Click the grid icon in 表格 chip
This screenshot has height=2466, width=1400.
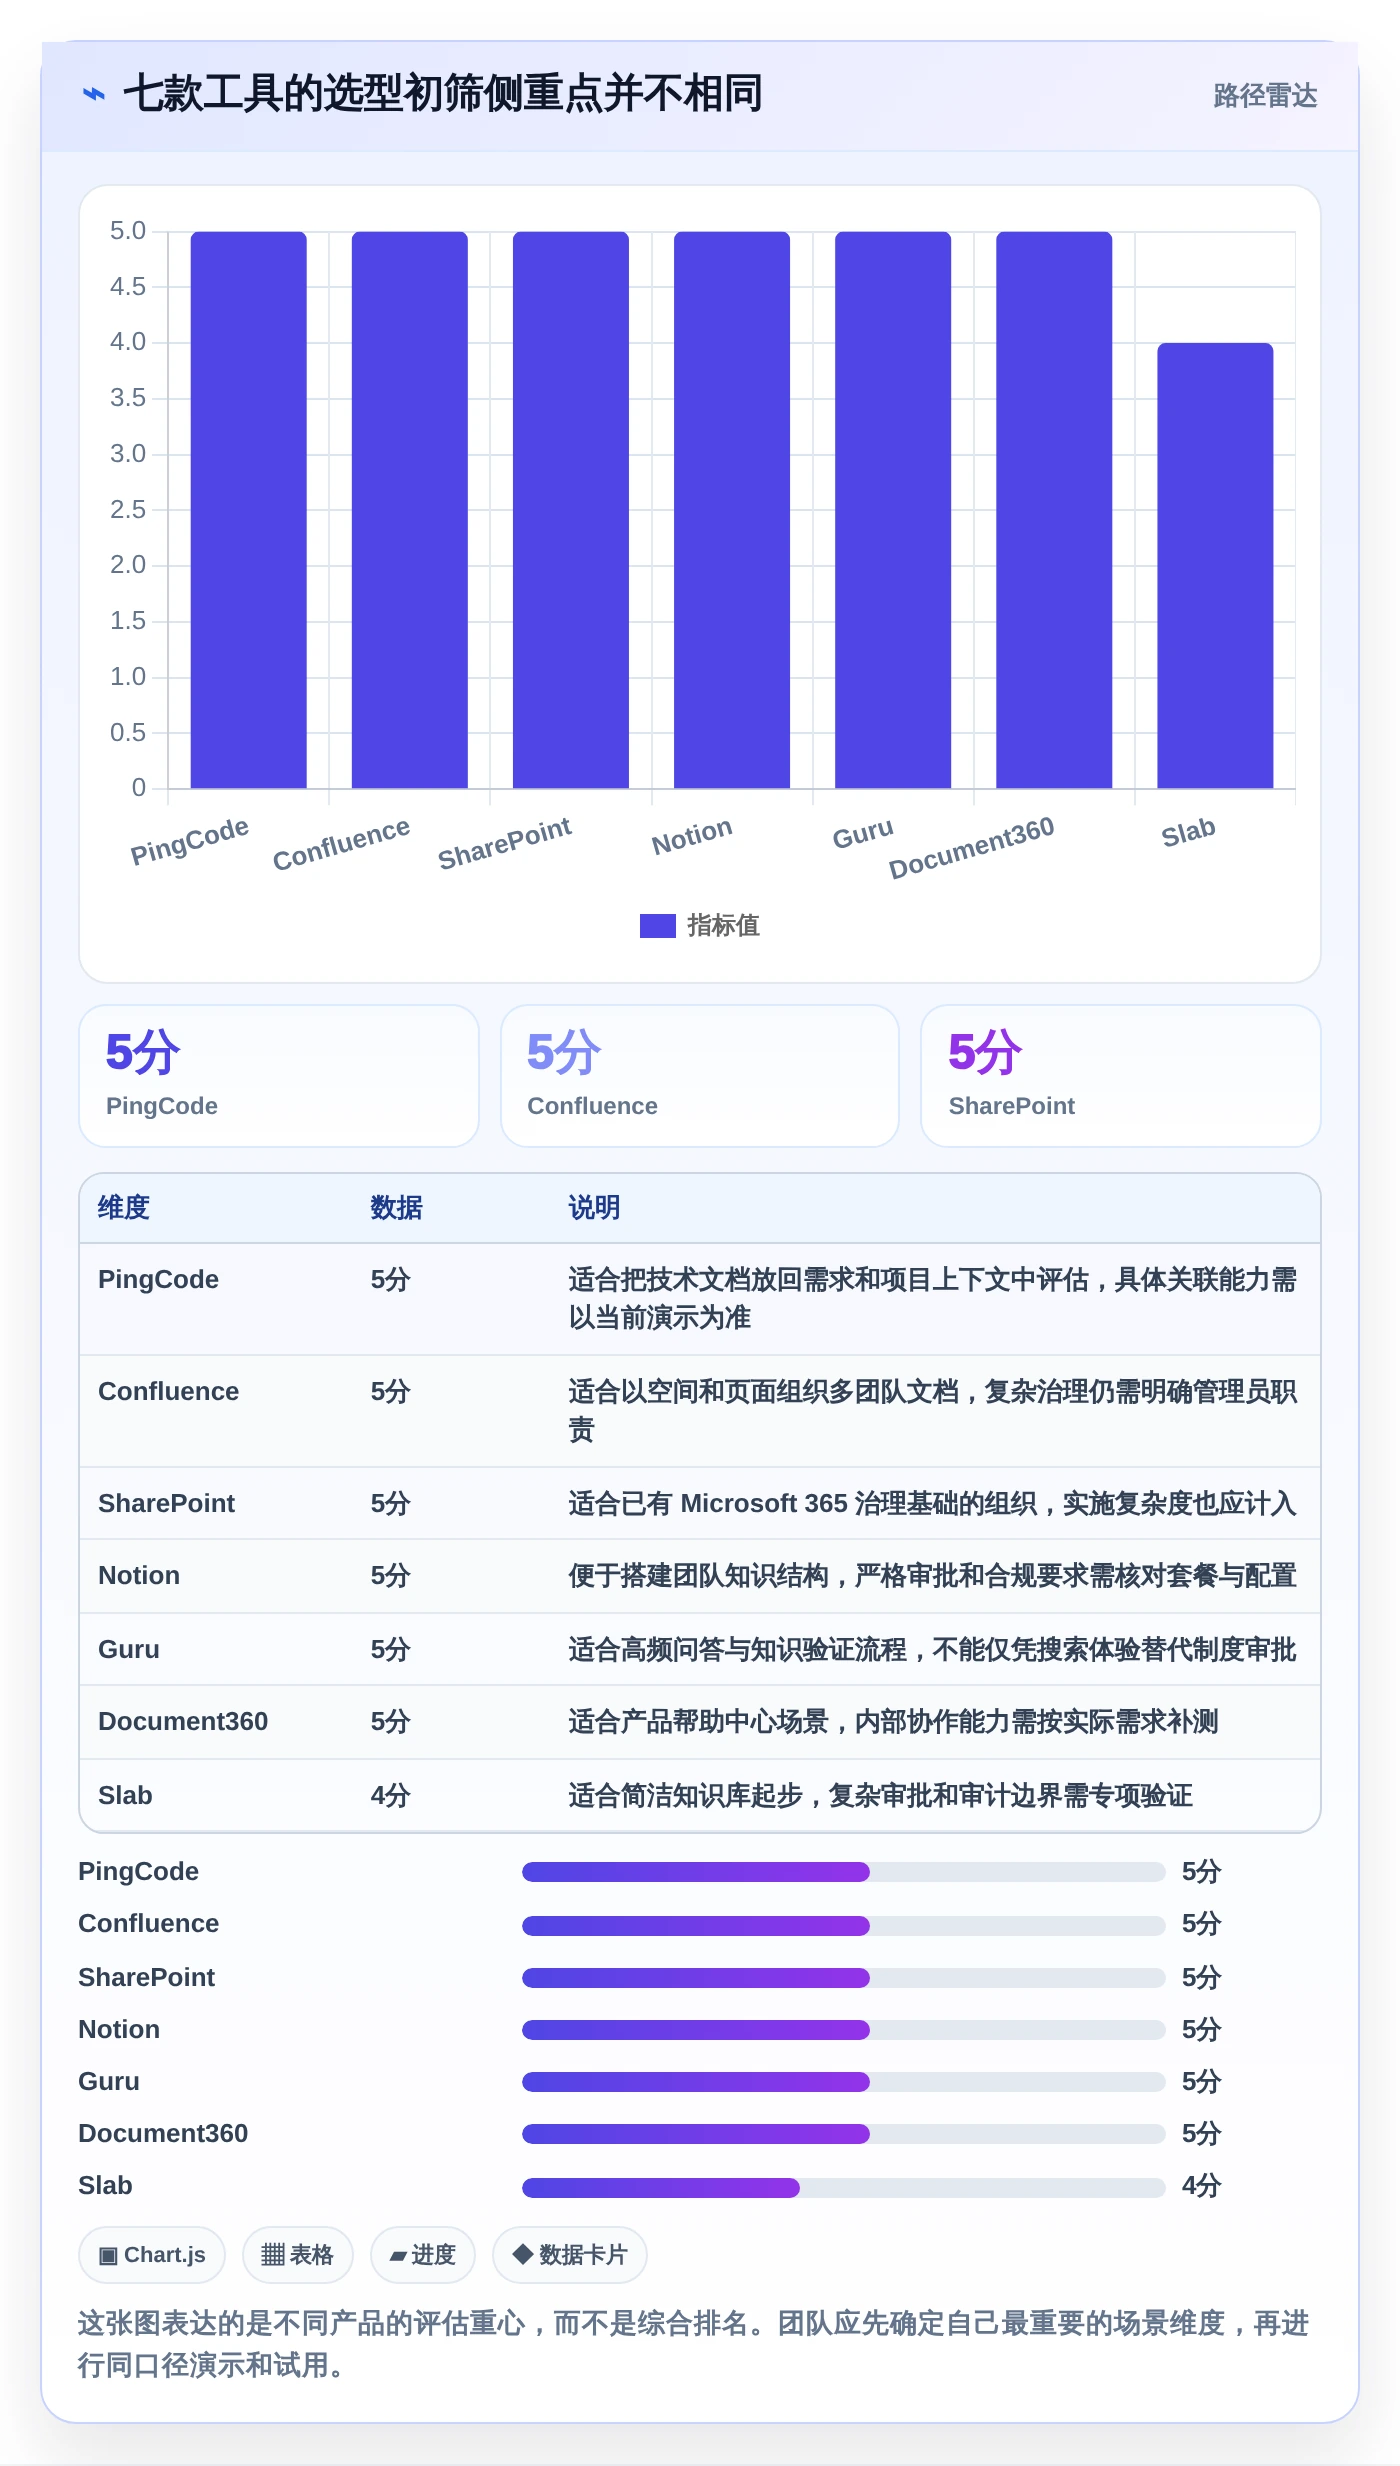[273, 2255]
